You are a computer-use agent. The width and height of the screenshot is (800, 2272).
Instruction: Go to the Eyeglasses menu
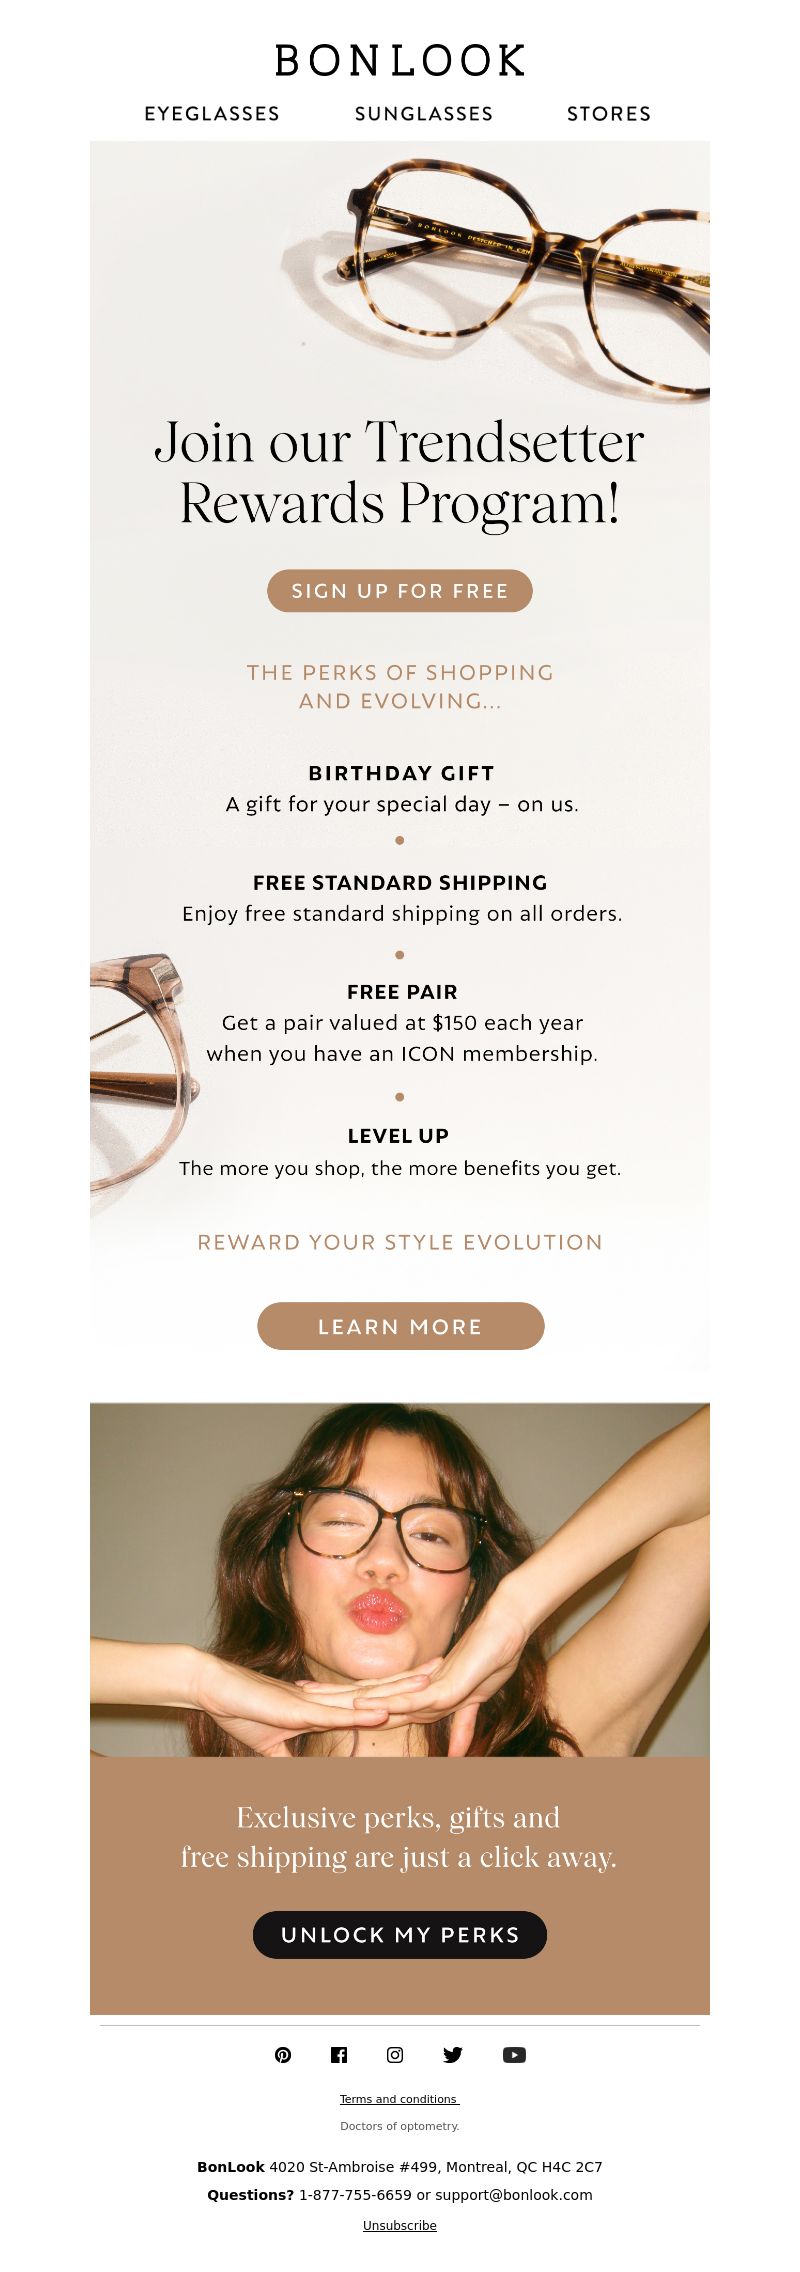pos(212,114)
